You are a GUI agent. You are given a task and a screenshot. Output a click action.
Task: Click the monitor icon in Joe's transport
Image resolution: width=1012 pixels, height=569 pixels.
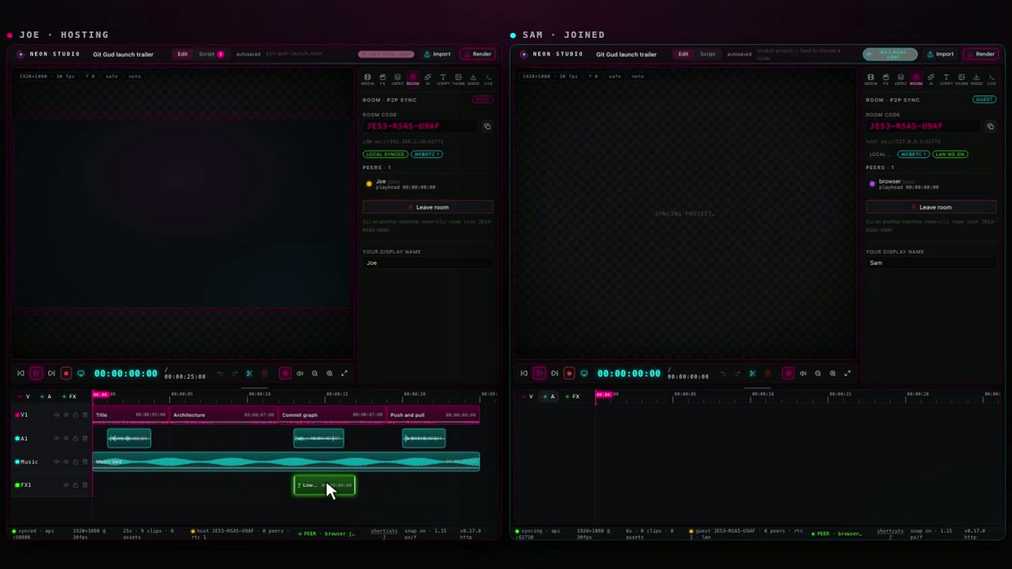point(81,373)
